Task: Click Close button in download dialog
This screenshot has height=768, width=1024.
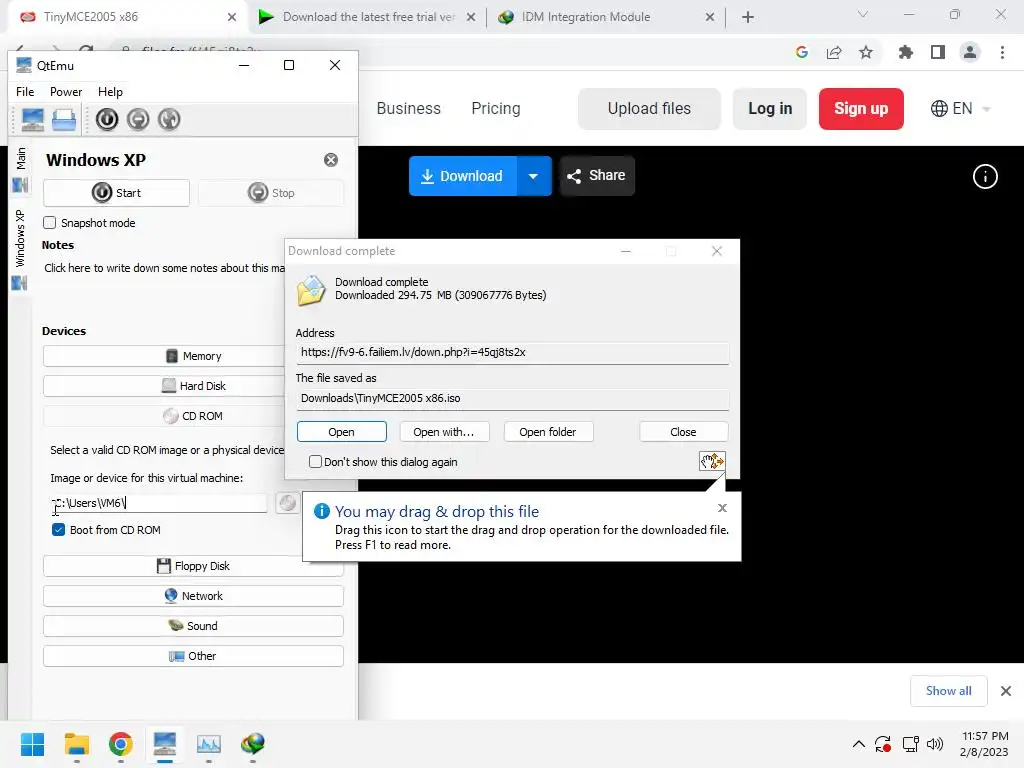Action: (x=683, y=432)
